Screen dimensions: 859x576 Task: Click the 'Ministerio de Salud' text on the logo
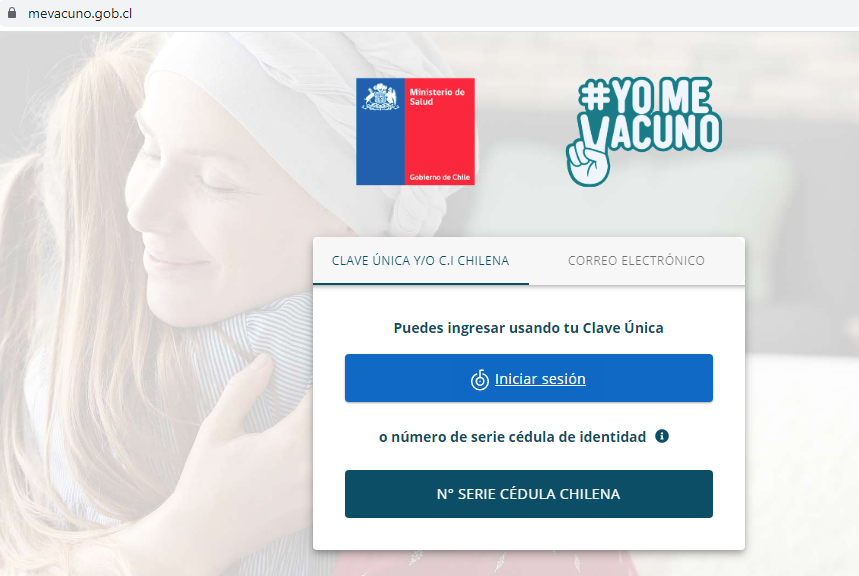pos(437,97)
